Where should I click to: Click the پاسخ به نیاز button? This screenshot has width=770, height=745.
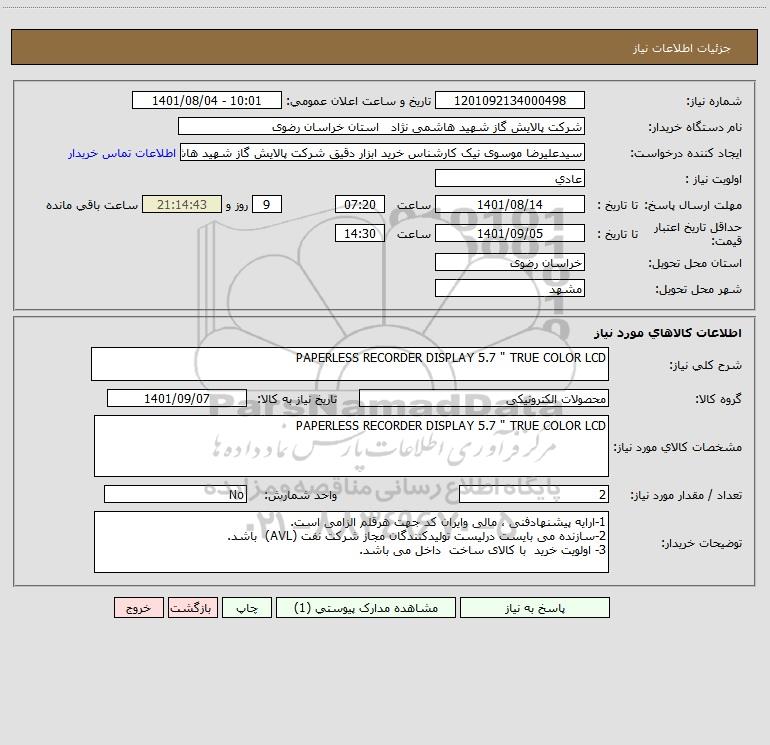[x=535, y=607]
